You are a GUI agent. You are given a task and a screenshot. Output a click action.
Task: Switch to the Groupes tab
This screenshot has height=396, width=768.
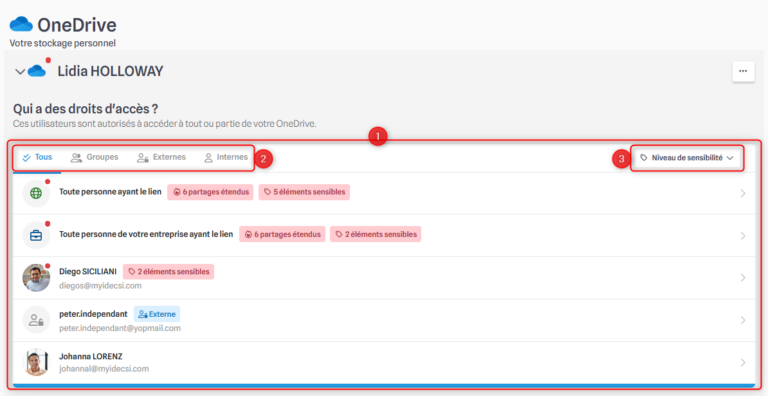(95, 157)
